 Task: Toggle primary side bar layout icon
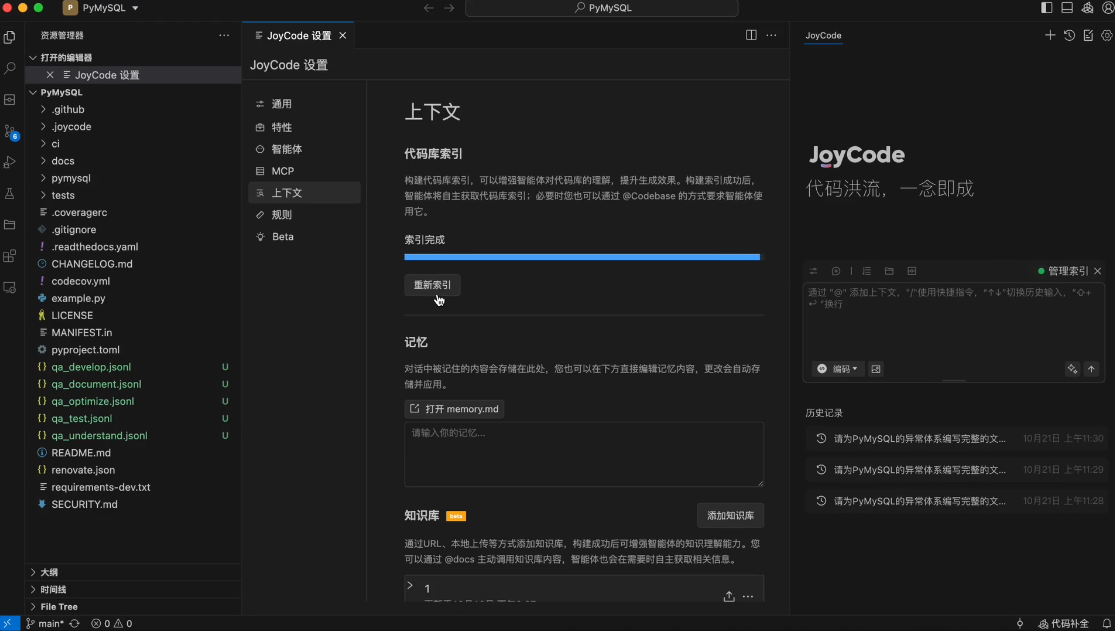coord(1047,8)
